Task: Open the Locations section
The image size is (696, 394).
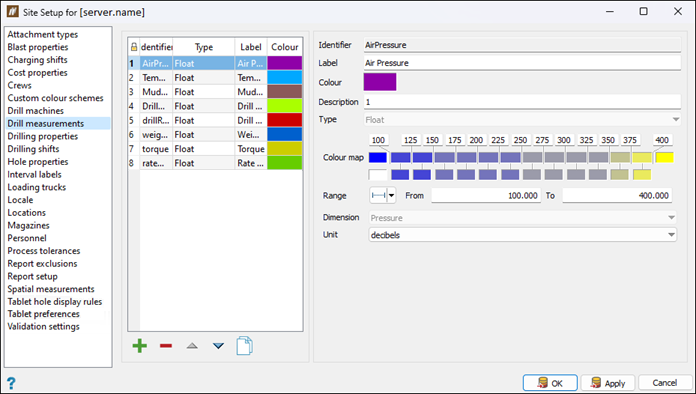Action: (x=26, y=213)
